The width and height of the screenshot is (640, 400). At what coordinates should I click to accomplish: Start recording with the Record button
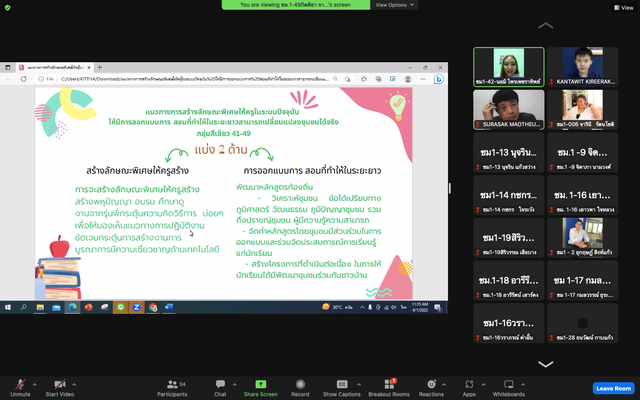tap(300, 383)
